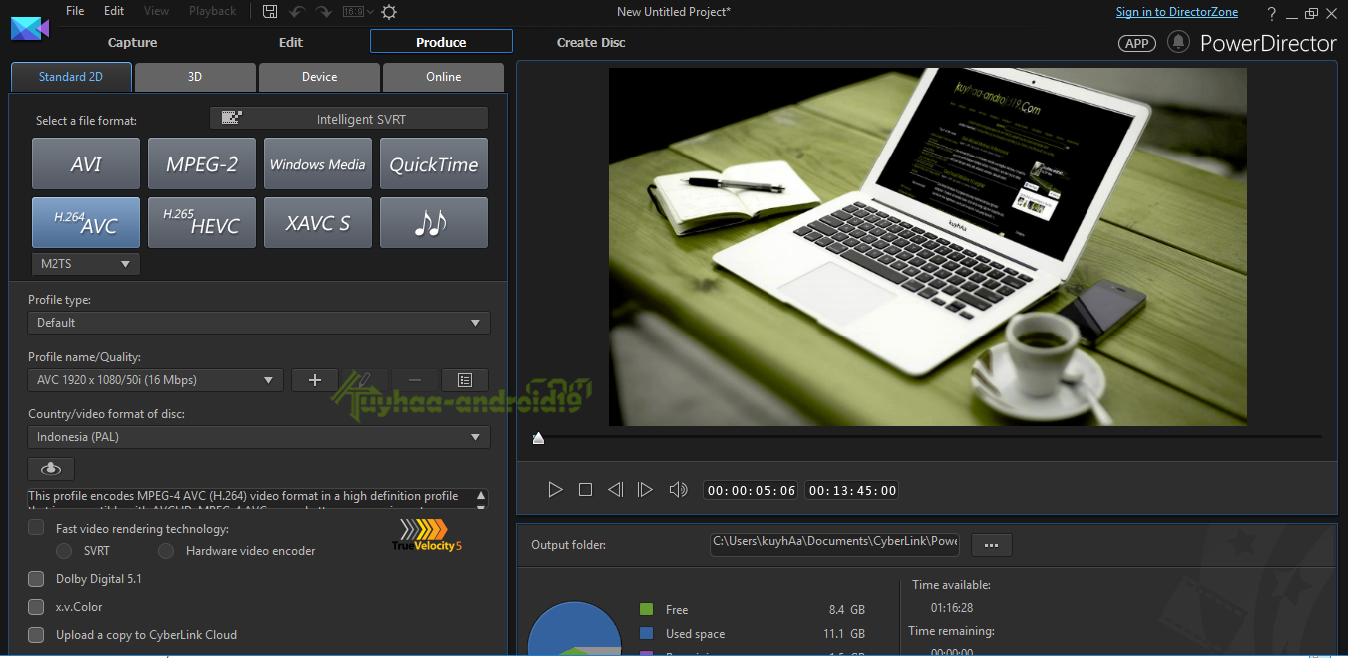Open the 16:9 aspect ratio selector
1348x658 pixels.
pos(358,12)
